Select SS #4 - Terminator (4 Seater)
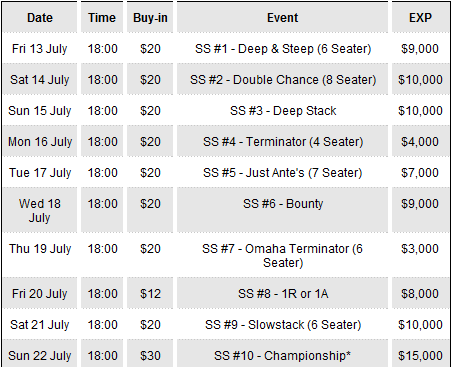Viewport: 451px width, 367px height. 283,142
